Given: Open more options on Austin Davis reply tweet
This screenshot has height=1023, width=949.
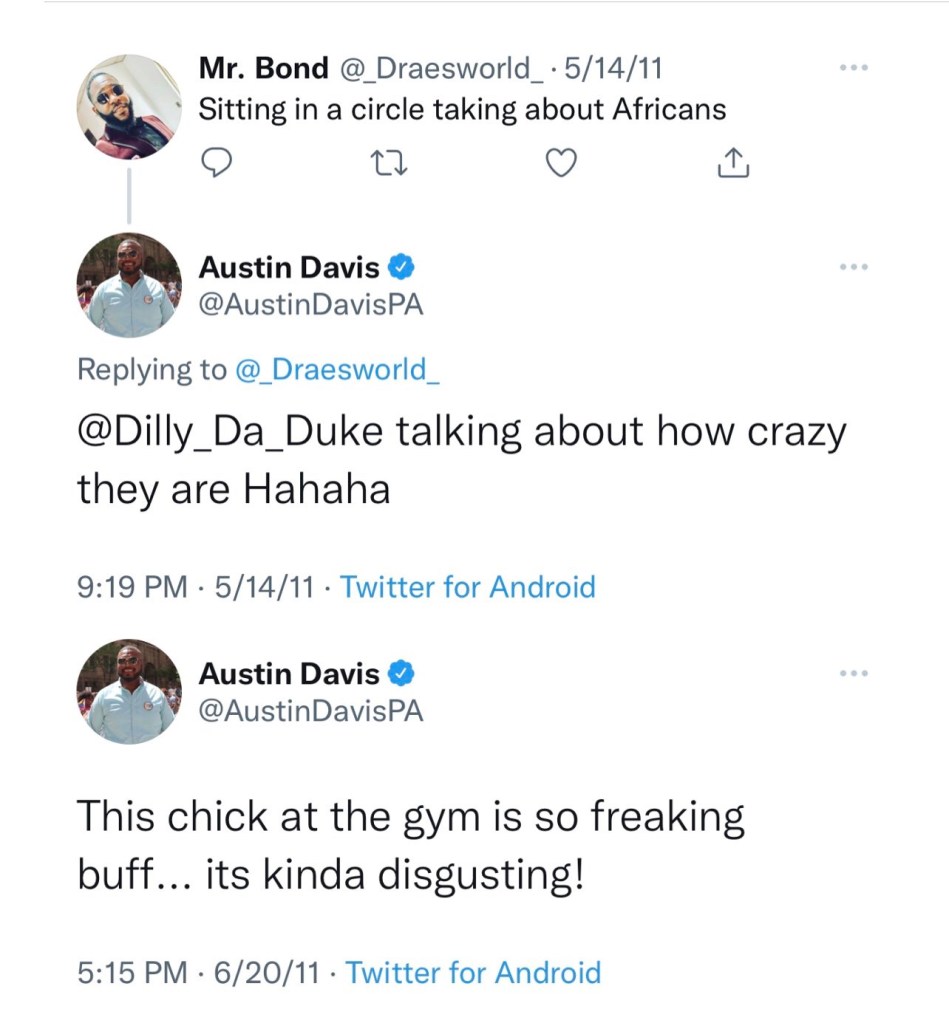Looking at the screenshot, I should tap(853, 267).
